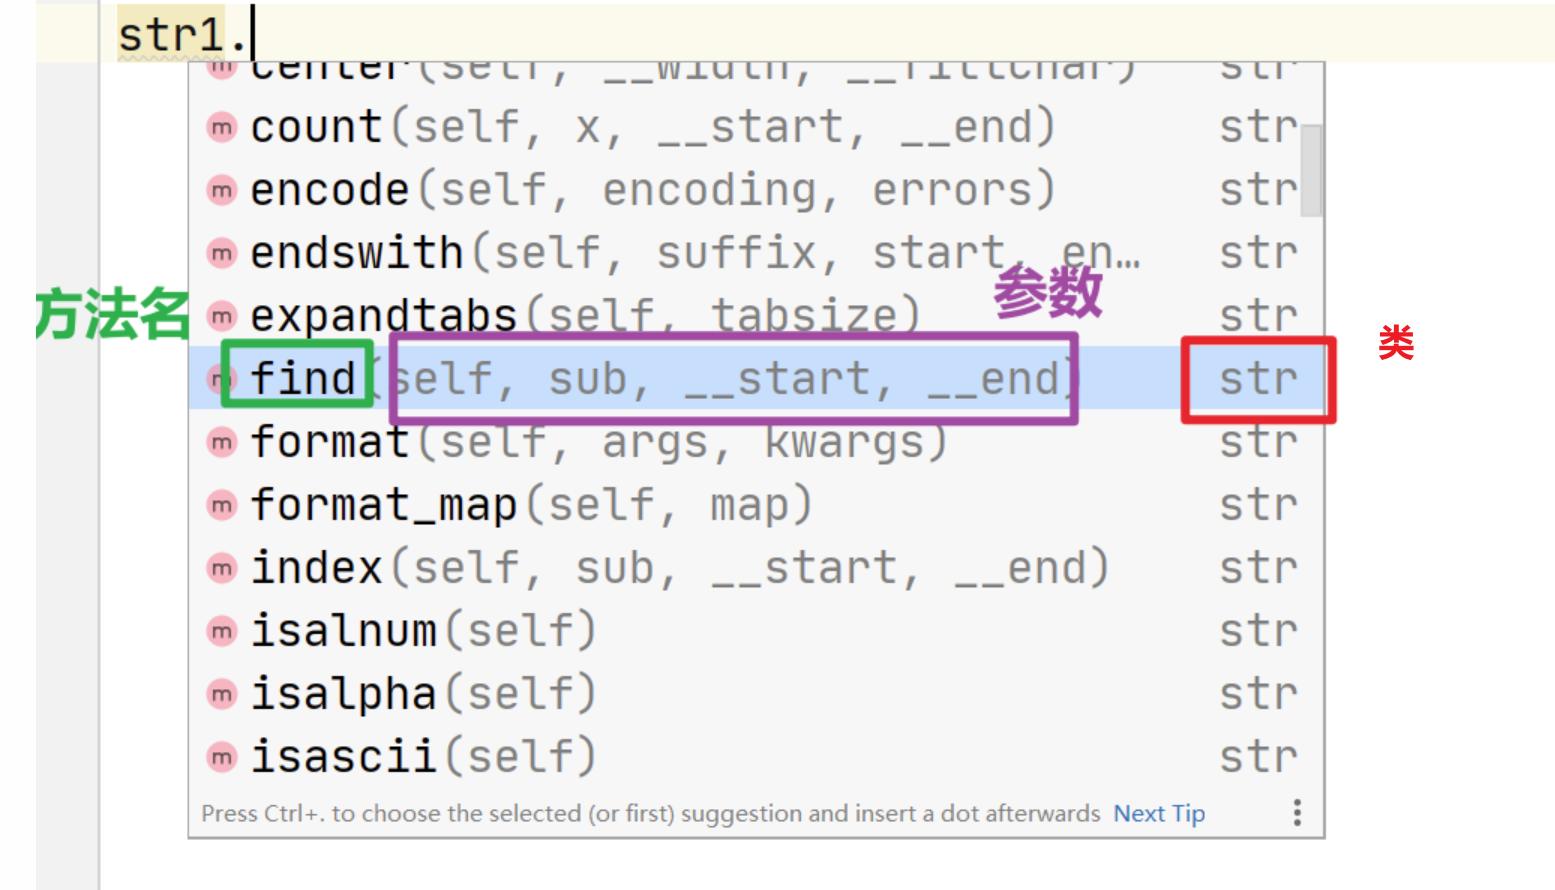Viewport: 1555px width, 890px height.
Task: Click the method icon beside encode
Action: pos(221,191)
